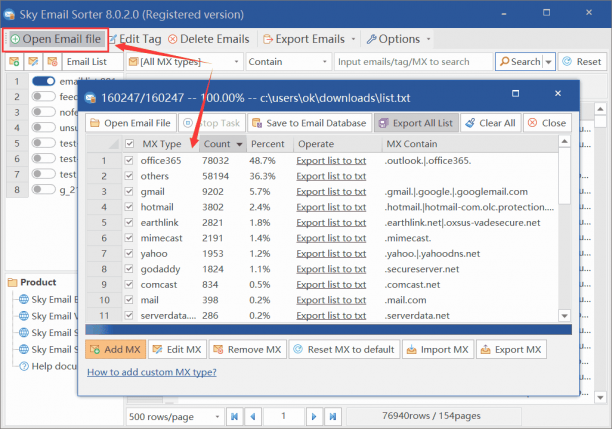Click Export list to txt for hotmail
The image size is (612, 429).
coord(331,207)
